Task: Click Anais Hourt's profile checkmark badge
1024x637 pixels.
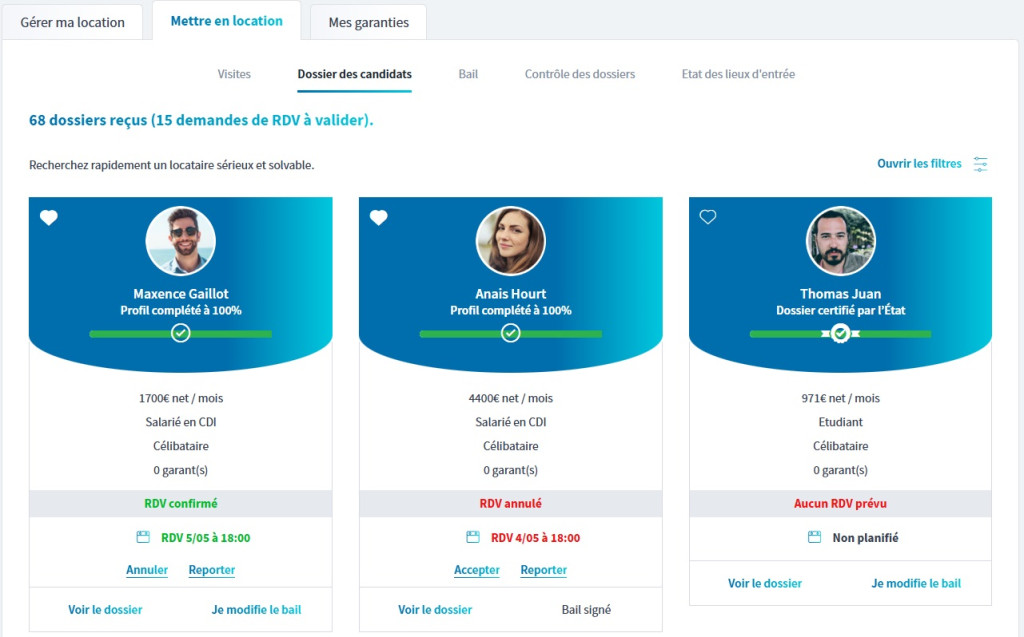Action: pos(510,333)
